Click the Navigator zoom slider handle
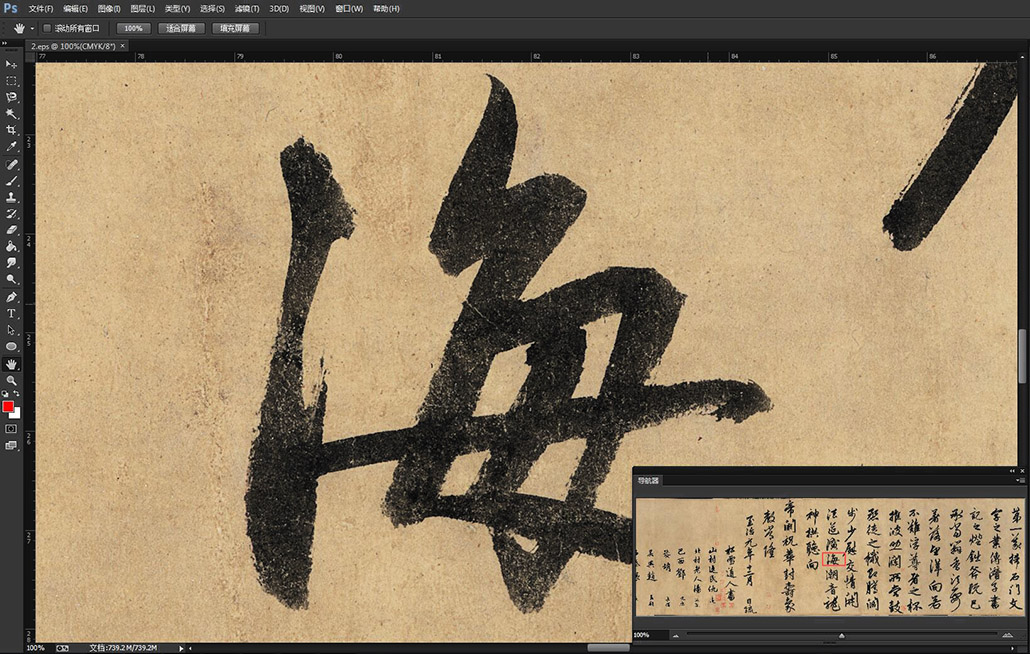Image resolution: width=1030 pixels, height=654 pixels. 841,636
